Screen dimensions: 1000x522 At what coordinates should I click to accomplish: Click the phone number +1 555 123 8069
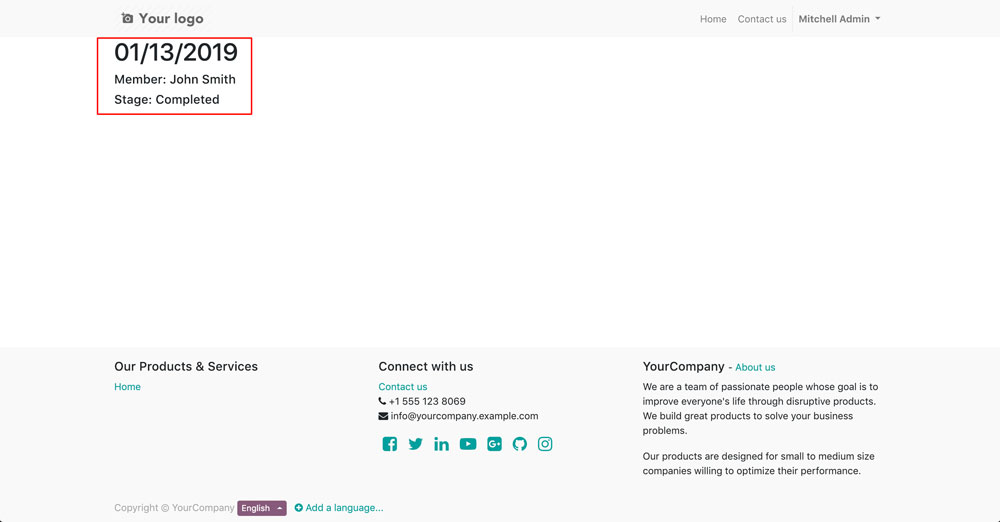pos(427,401)
